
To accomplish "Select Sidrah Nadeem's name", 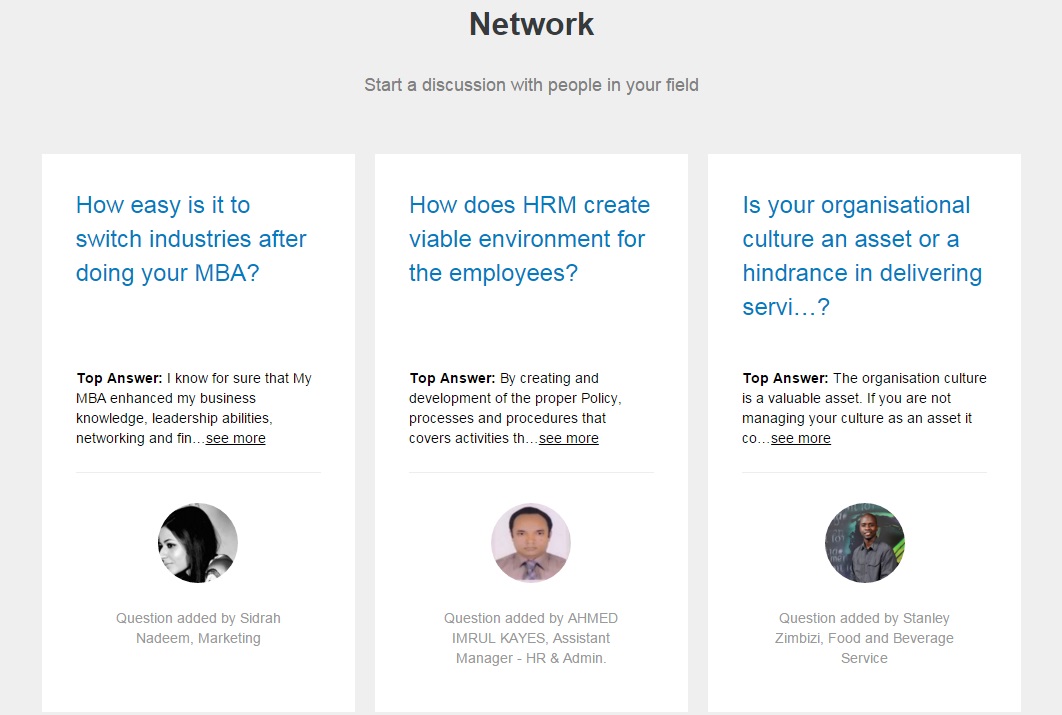I will tap(198, 628).
